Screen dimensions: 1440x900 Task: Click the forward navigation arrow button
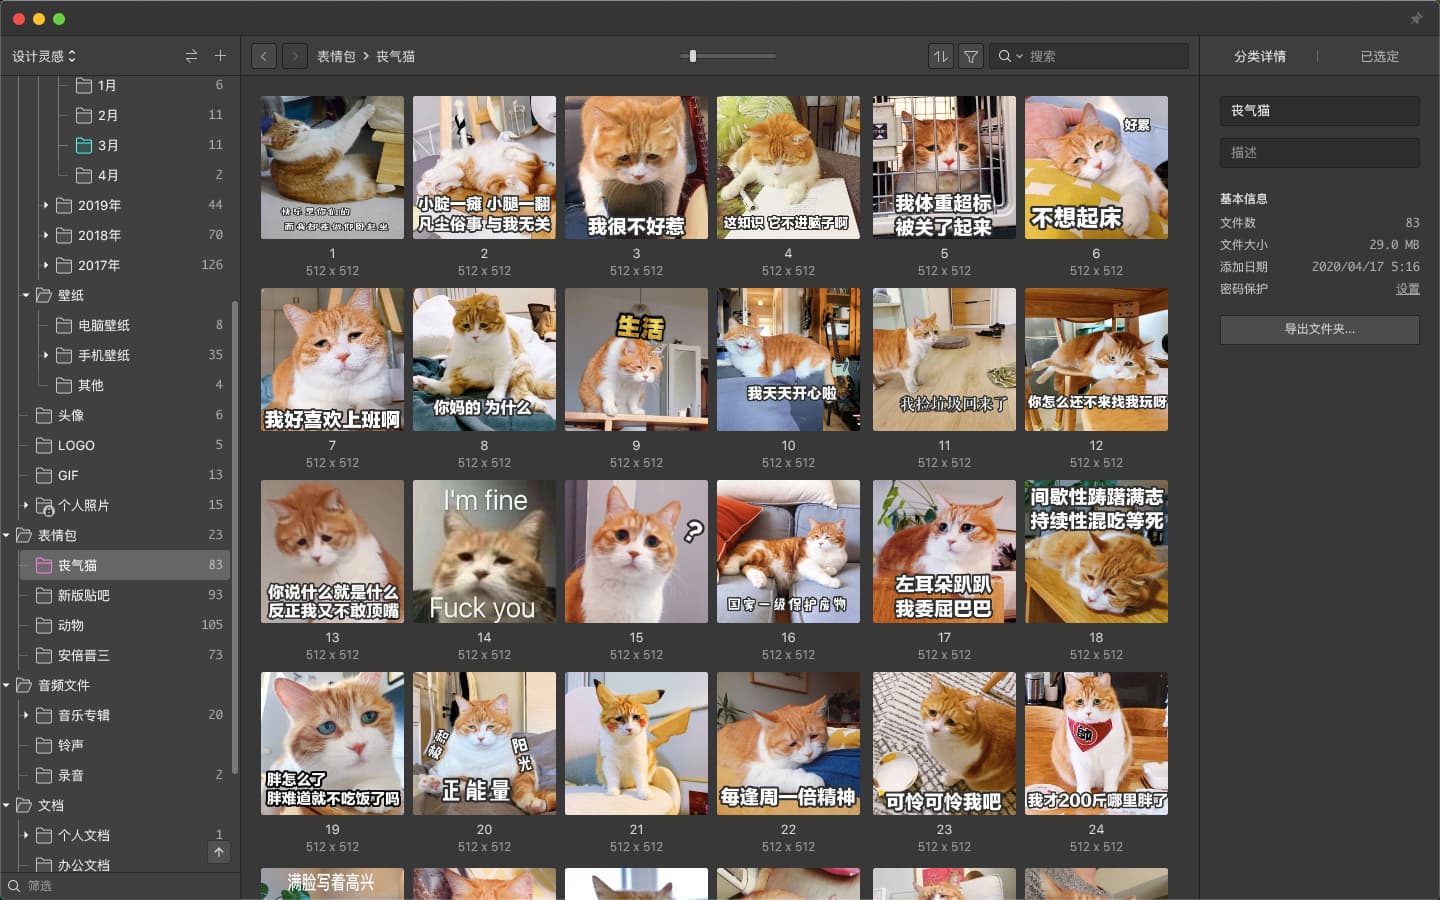[x=295, y=56]
